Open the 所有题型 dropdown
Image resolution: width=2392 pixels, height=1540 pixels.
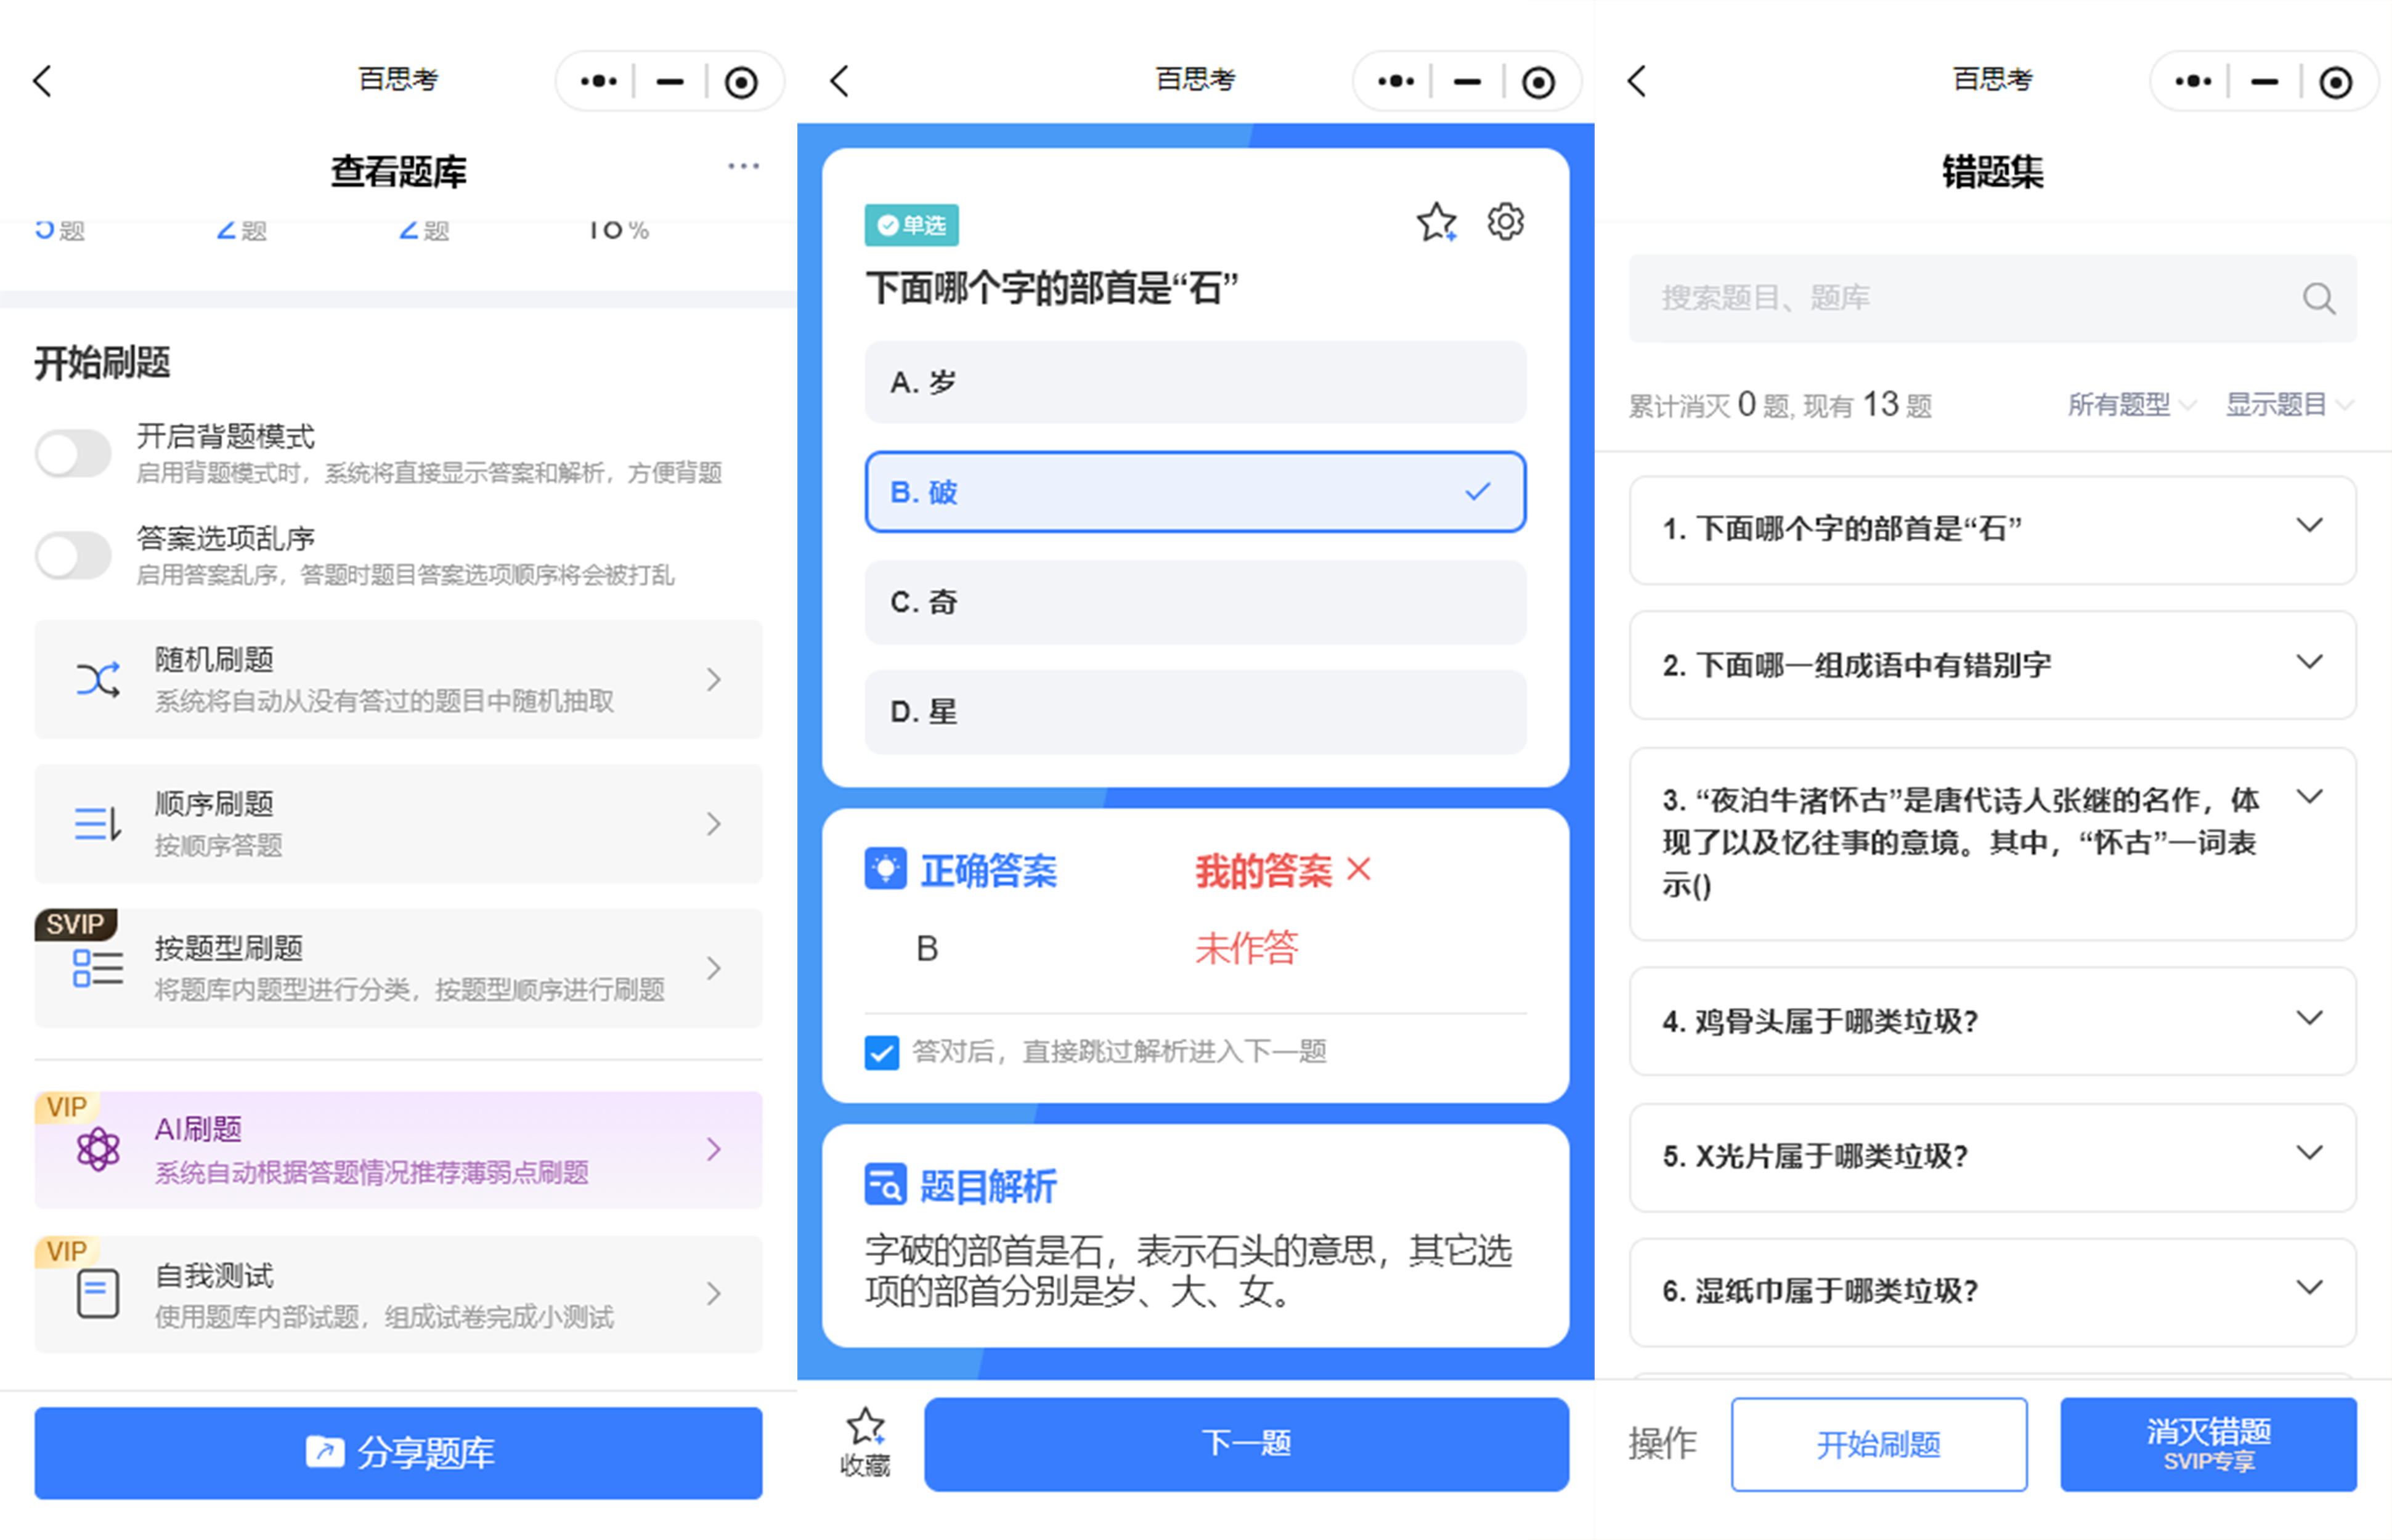coord(2131,405)
